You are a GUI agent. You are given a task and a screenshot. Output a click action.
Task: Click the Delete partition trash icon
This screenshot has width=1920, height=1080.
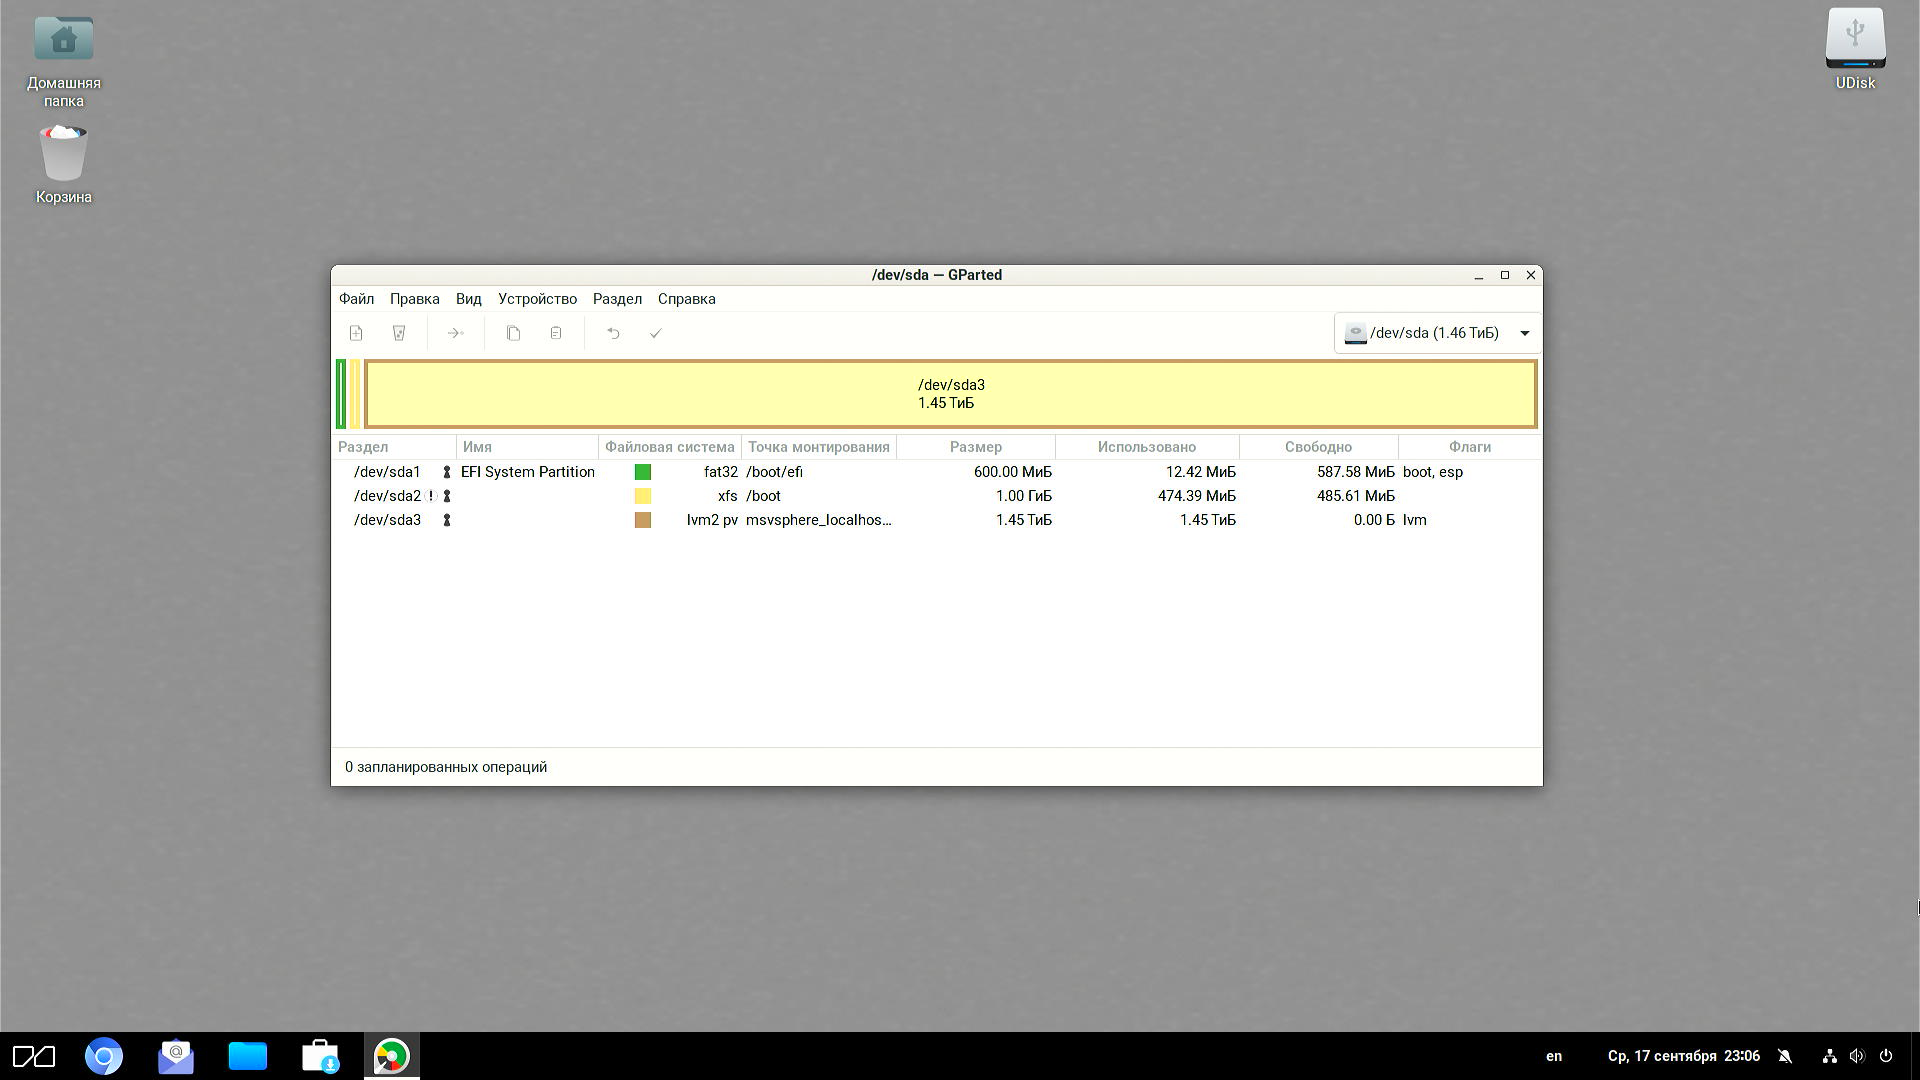point(399,333)
